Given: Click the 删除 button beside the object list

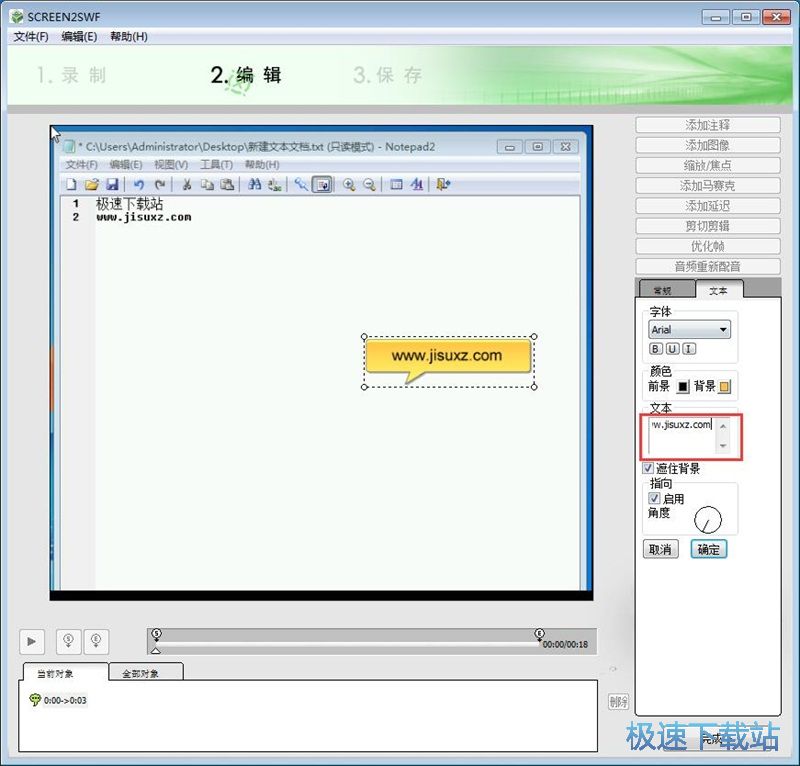Looking at the screenshot, I should pos(618,702).
